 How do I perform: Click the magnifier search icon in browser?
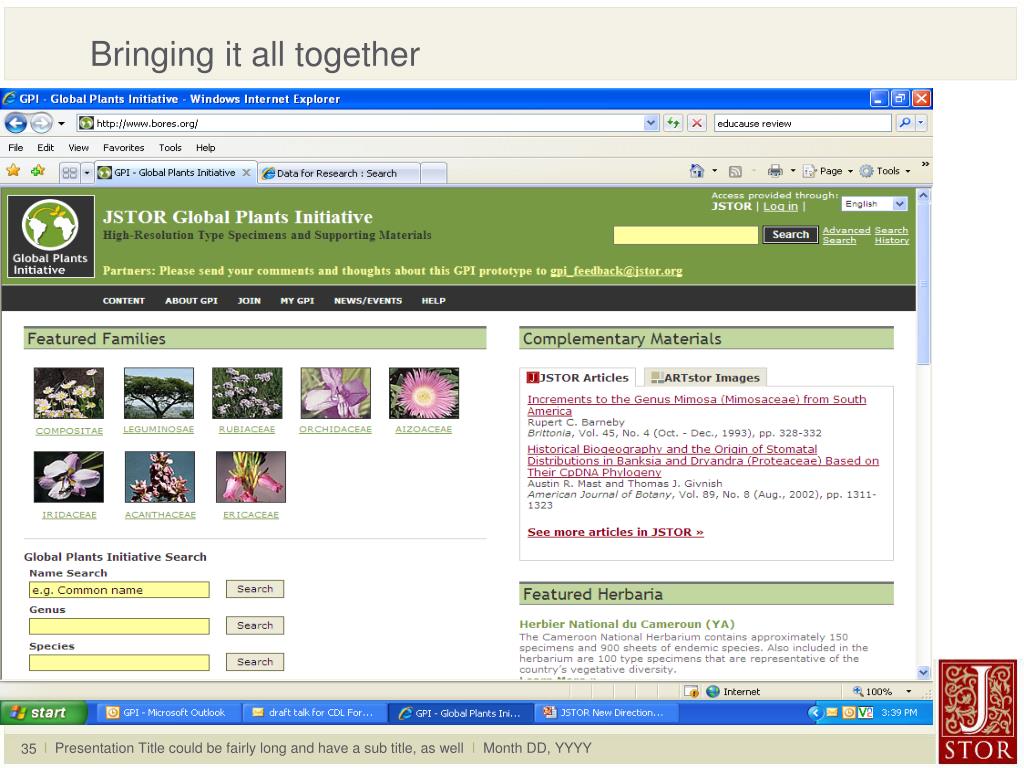904,123
